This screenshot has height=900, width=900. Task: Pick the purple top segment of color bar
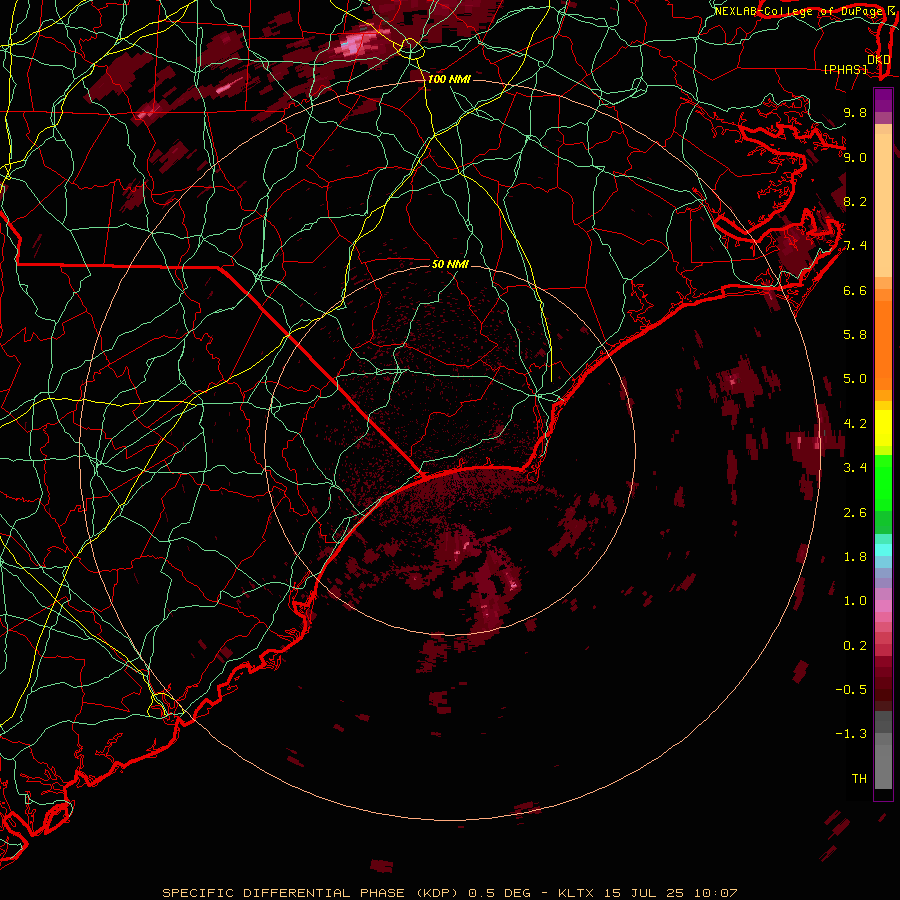(883, 100)
